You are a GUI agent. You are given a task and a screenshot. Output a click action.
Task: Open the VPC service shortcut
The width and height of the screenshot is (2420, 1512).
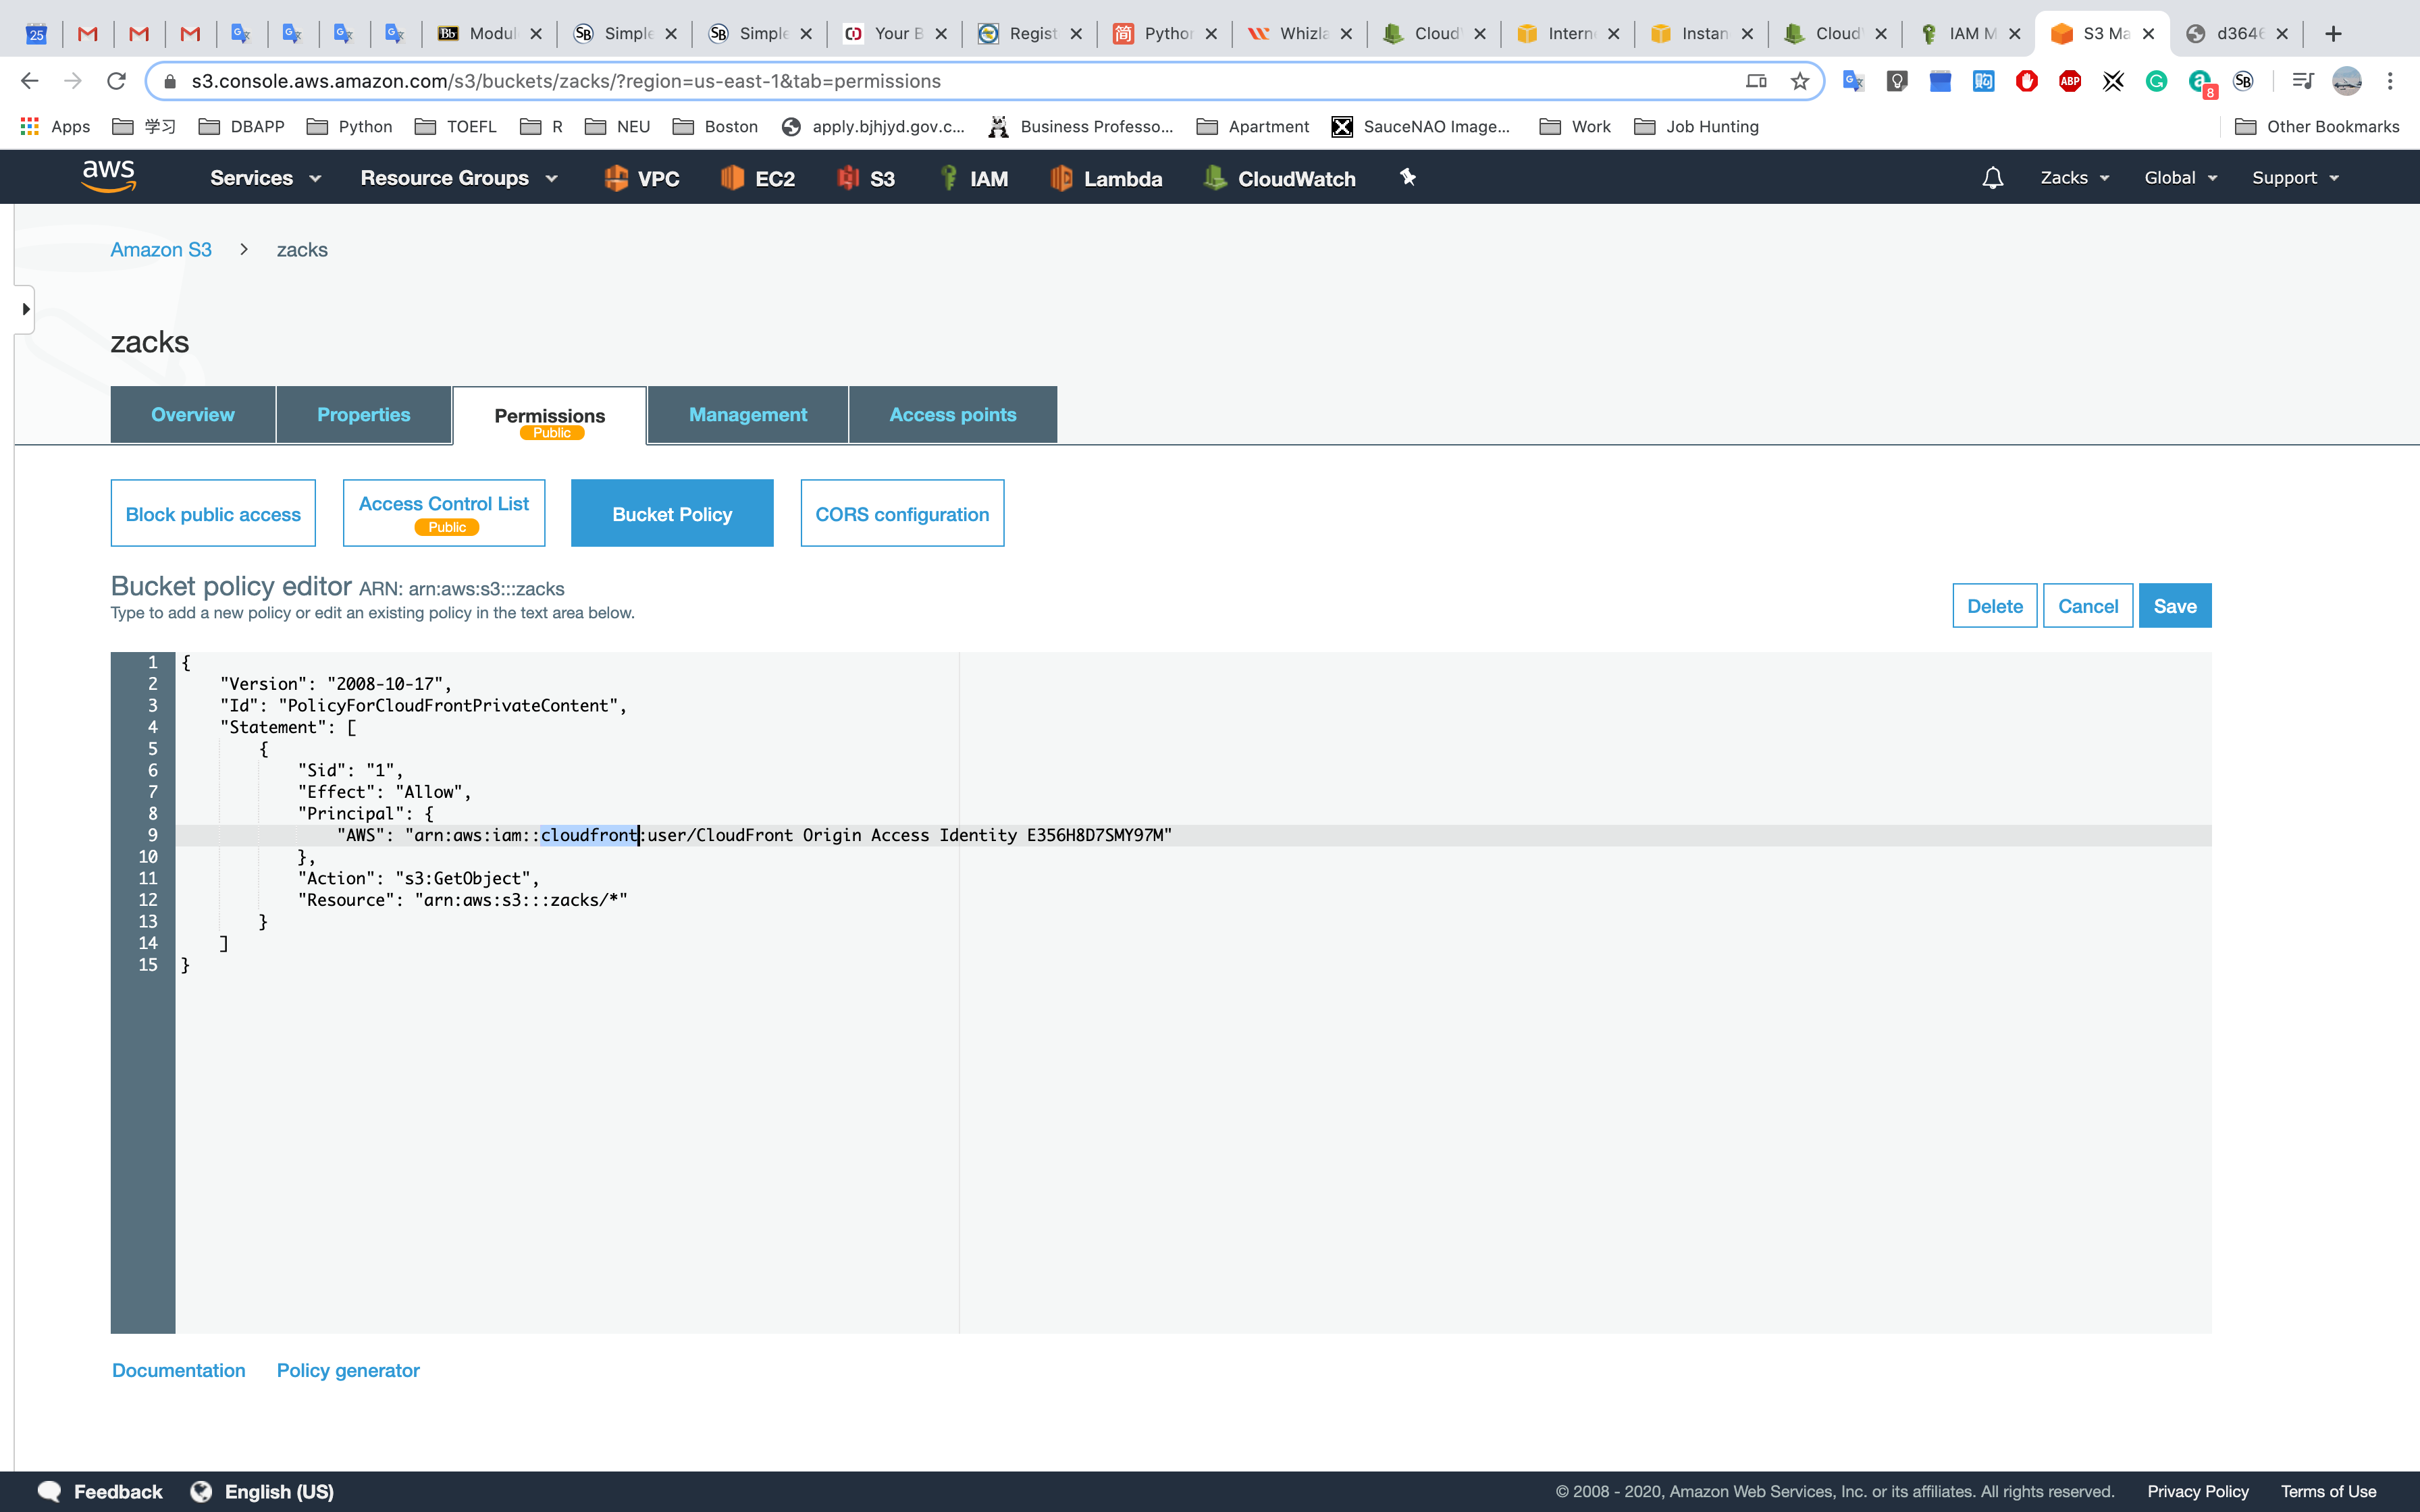(x=642, y=178)
